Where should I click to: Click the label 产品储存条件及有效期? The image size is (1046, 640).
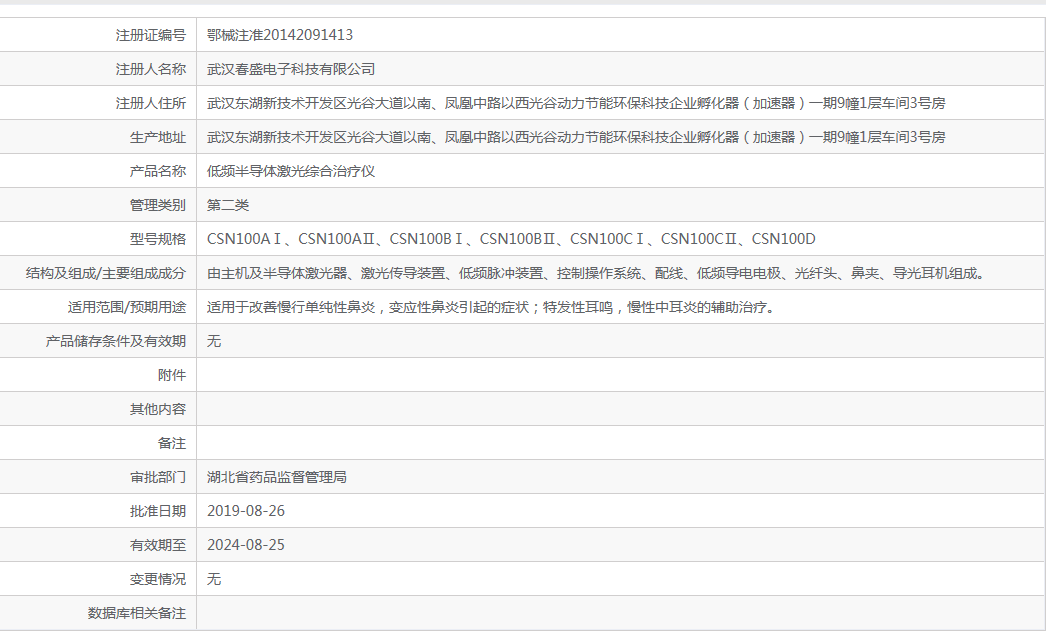pos(115,342)
